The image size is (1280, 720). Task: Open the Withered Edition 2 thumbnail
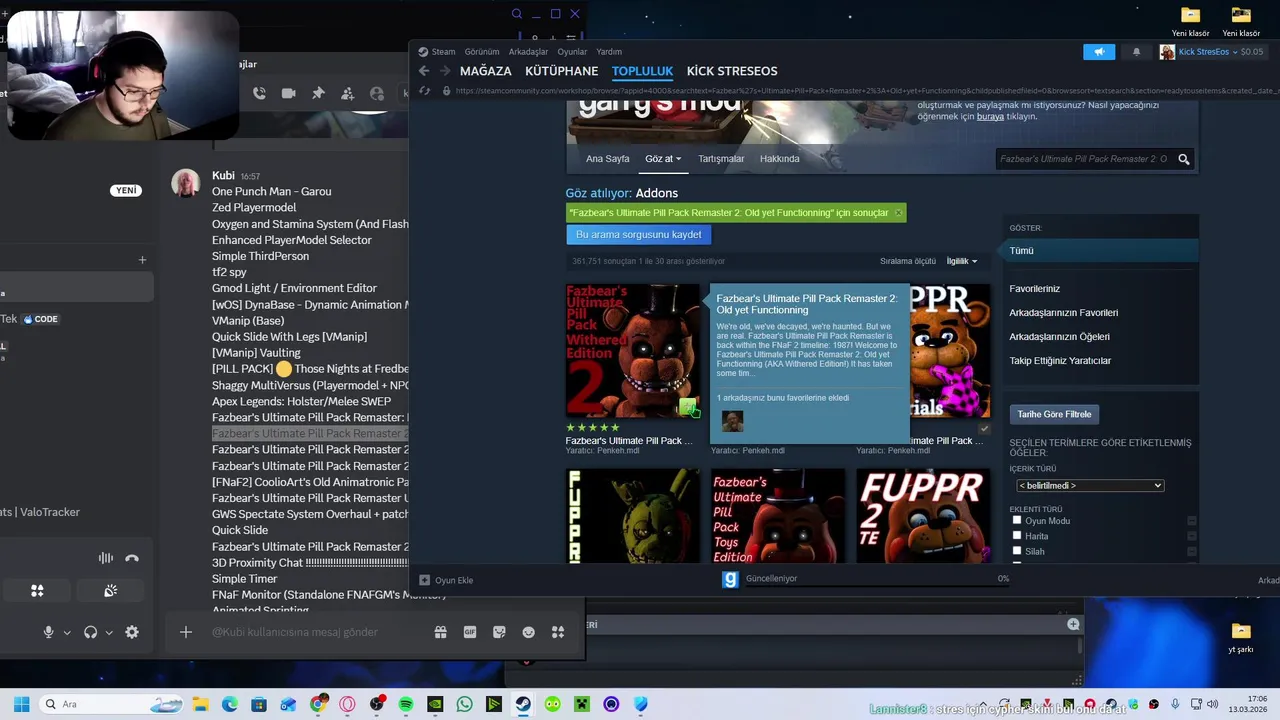(x=633, y=351)
